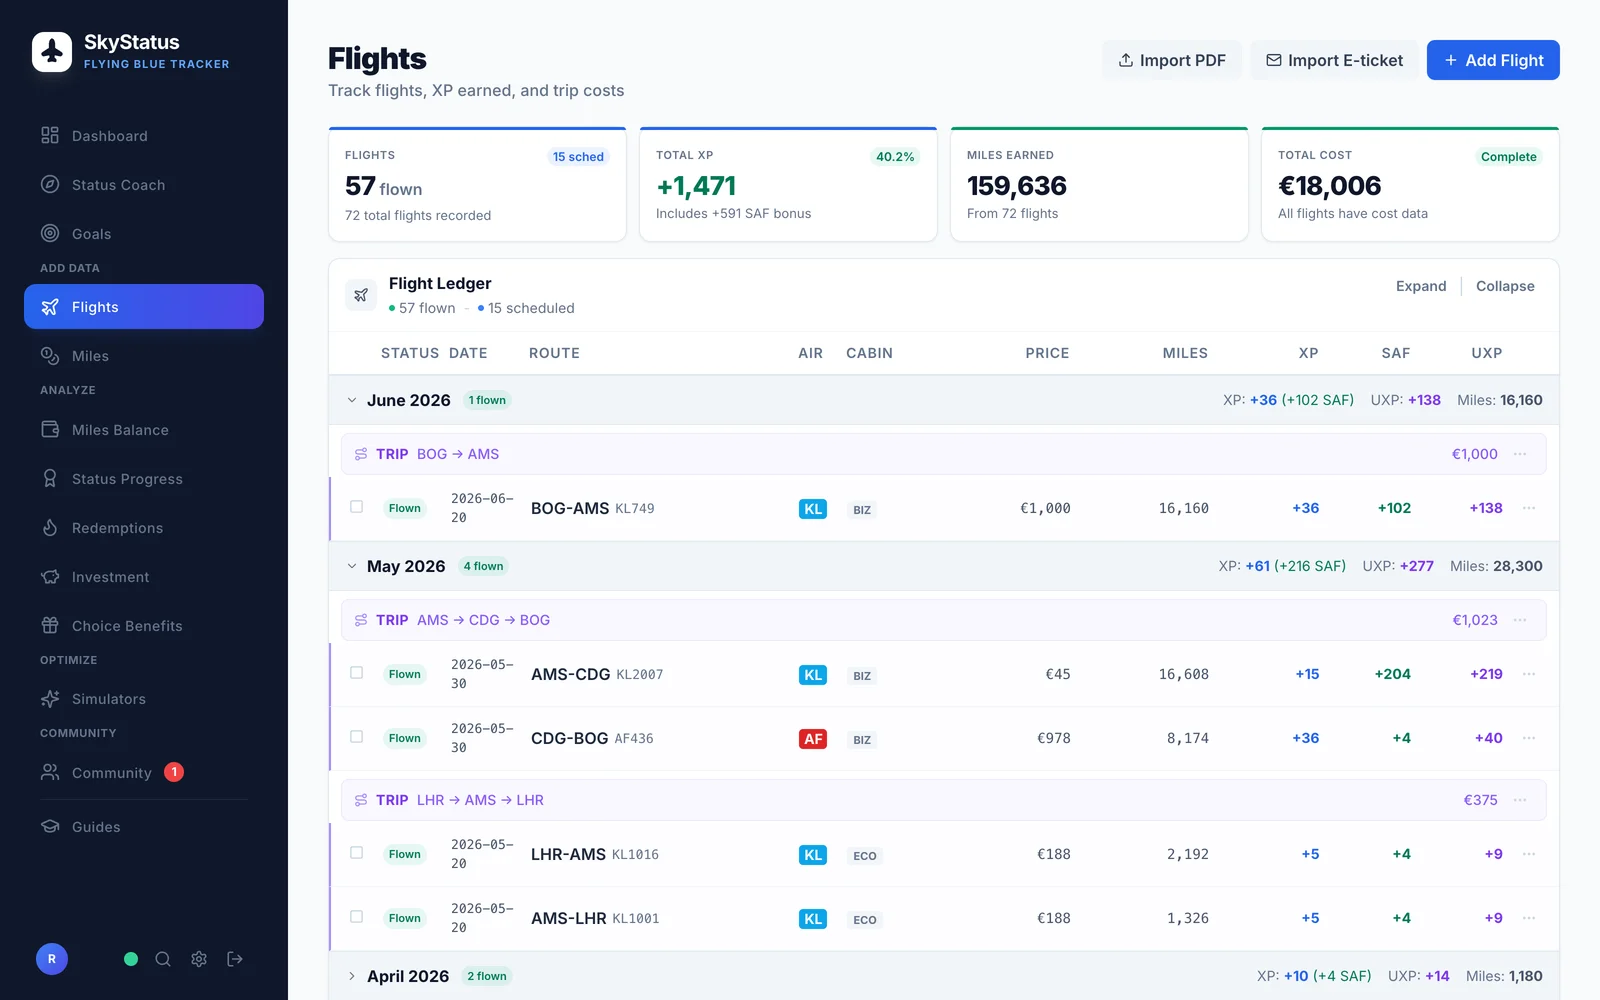
Task: Click trip route icon for AMS → CDG → BOG
Action: tap(361, 620)
